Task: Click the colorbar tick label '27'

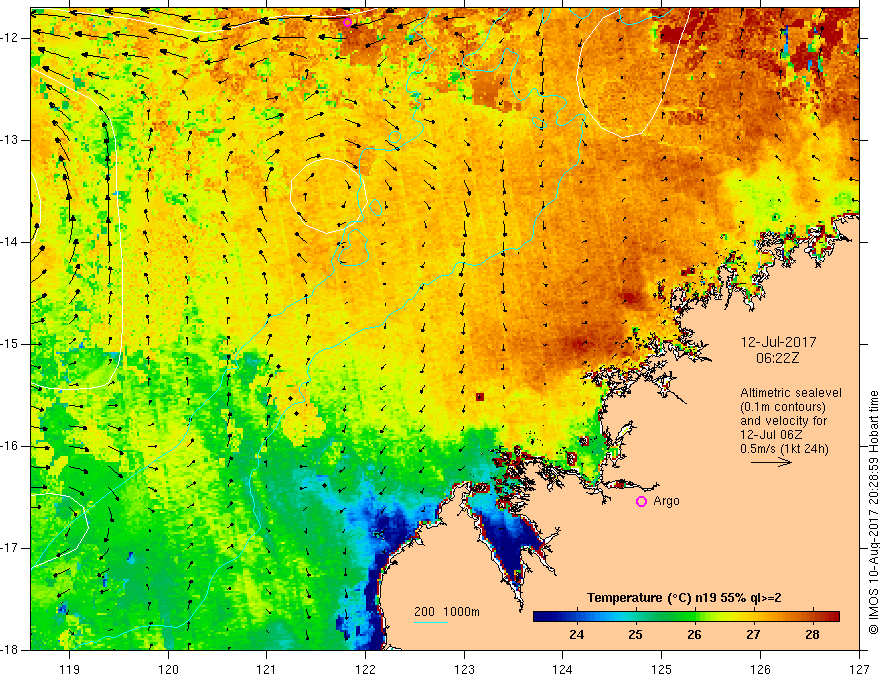Action: (753, 635)
